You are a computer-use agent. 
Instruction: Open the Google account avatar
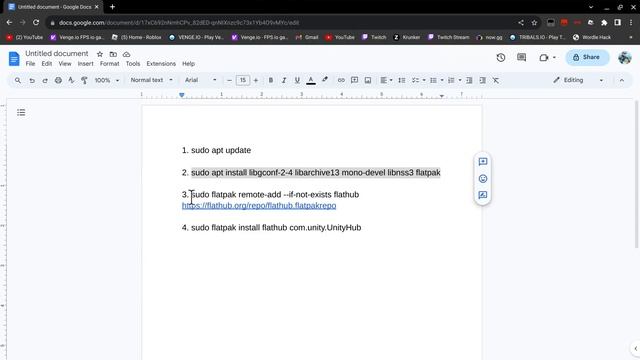point(624,58)
